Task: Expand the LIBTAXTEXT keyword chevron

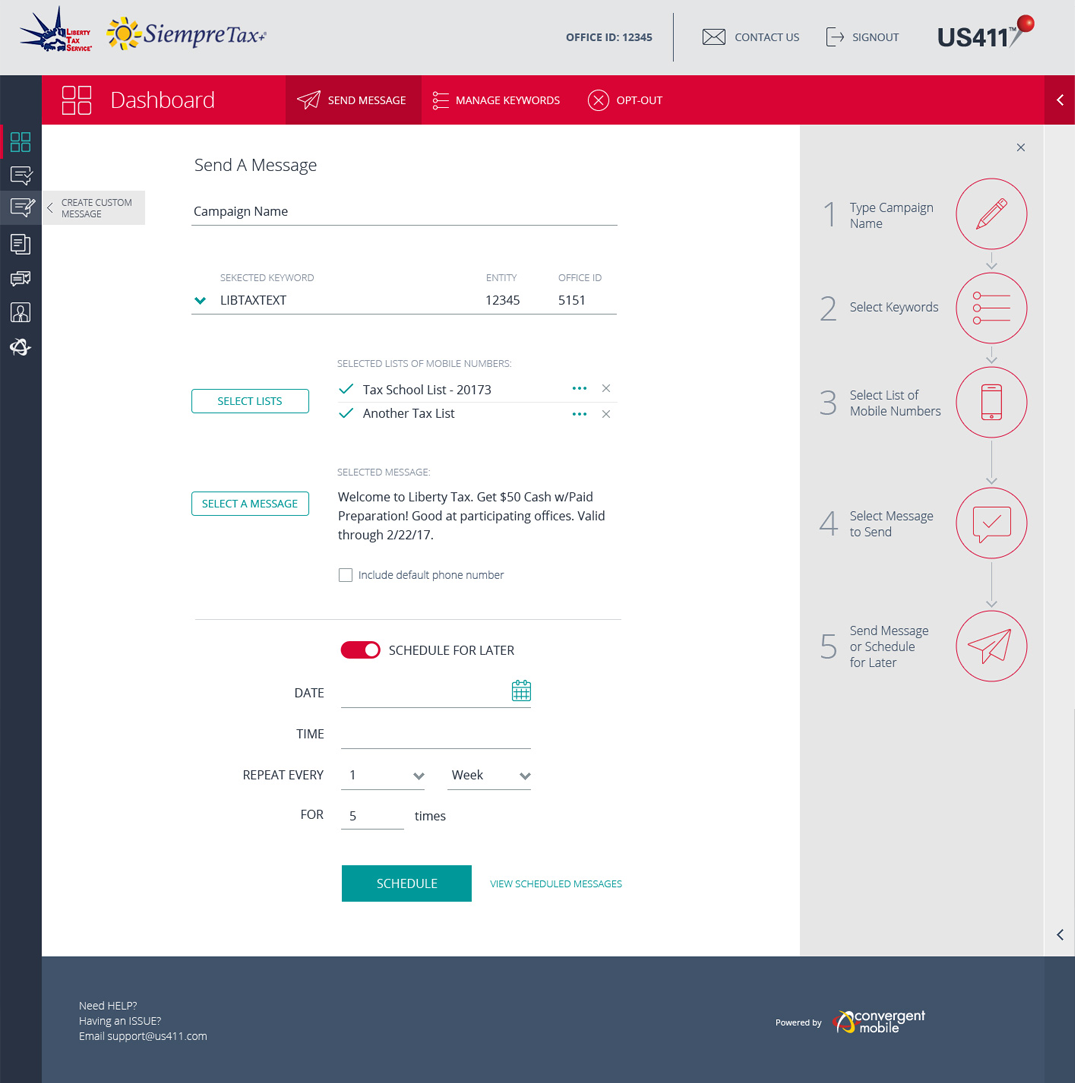Action: (x=200, y=300)
